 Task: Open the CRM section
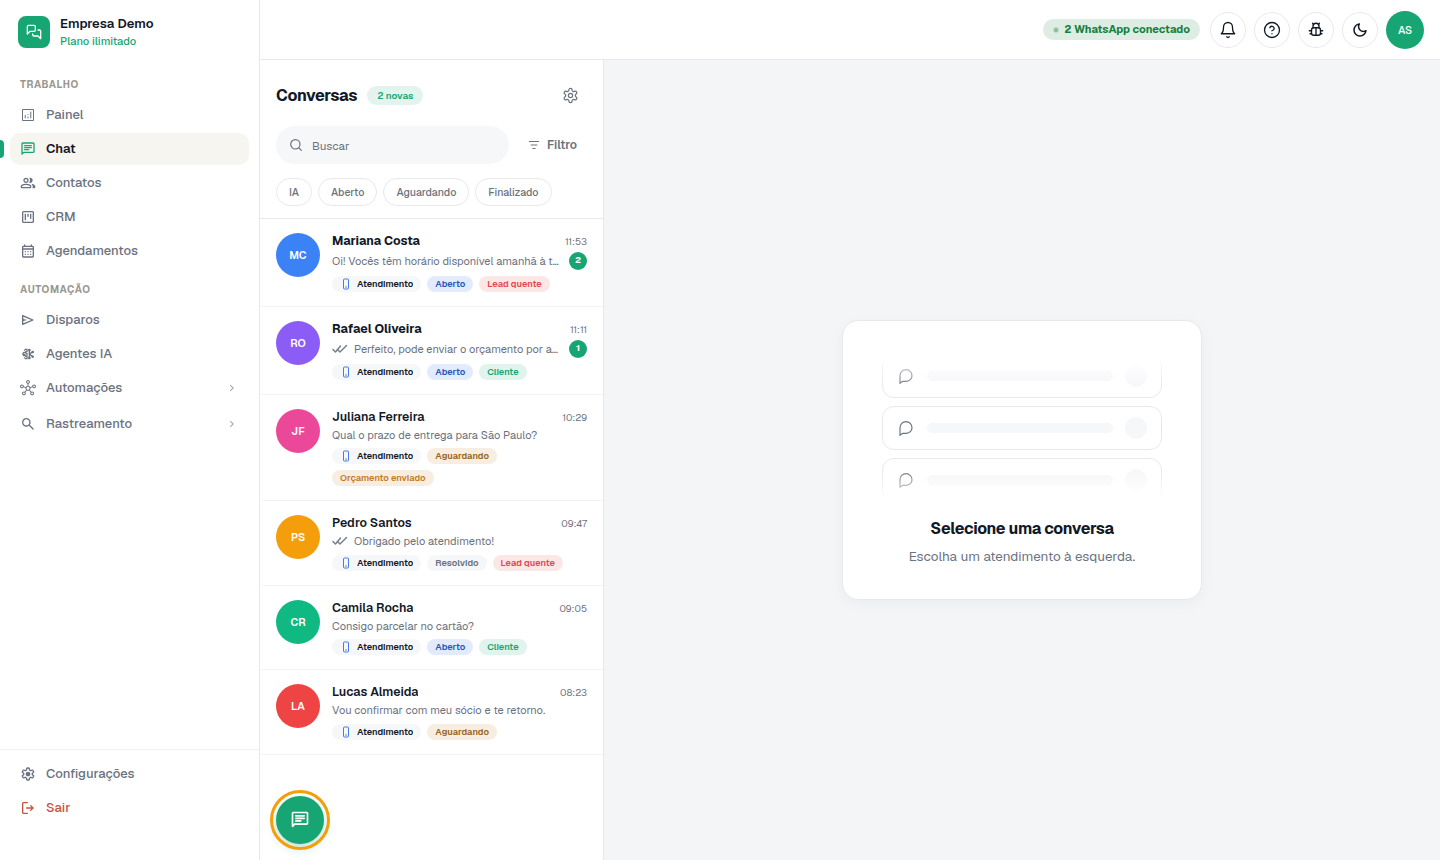(129, 217)
